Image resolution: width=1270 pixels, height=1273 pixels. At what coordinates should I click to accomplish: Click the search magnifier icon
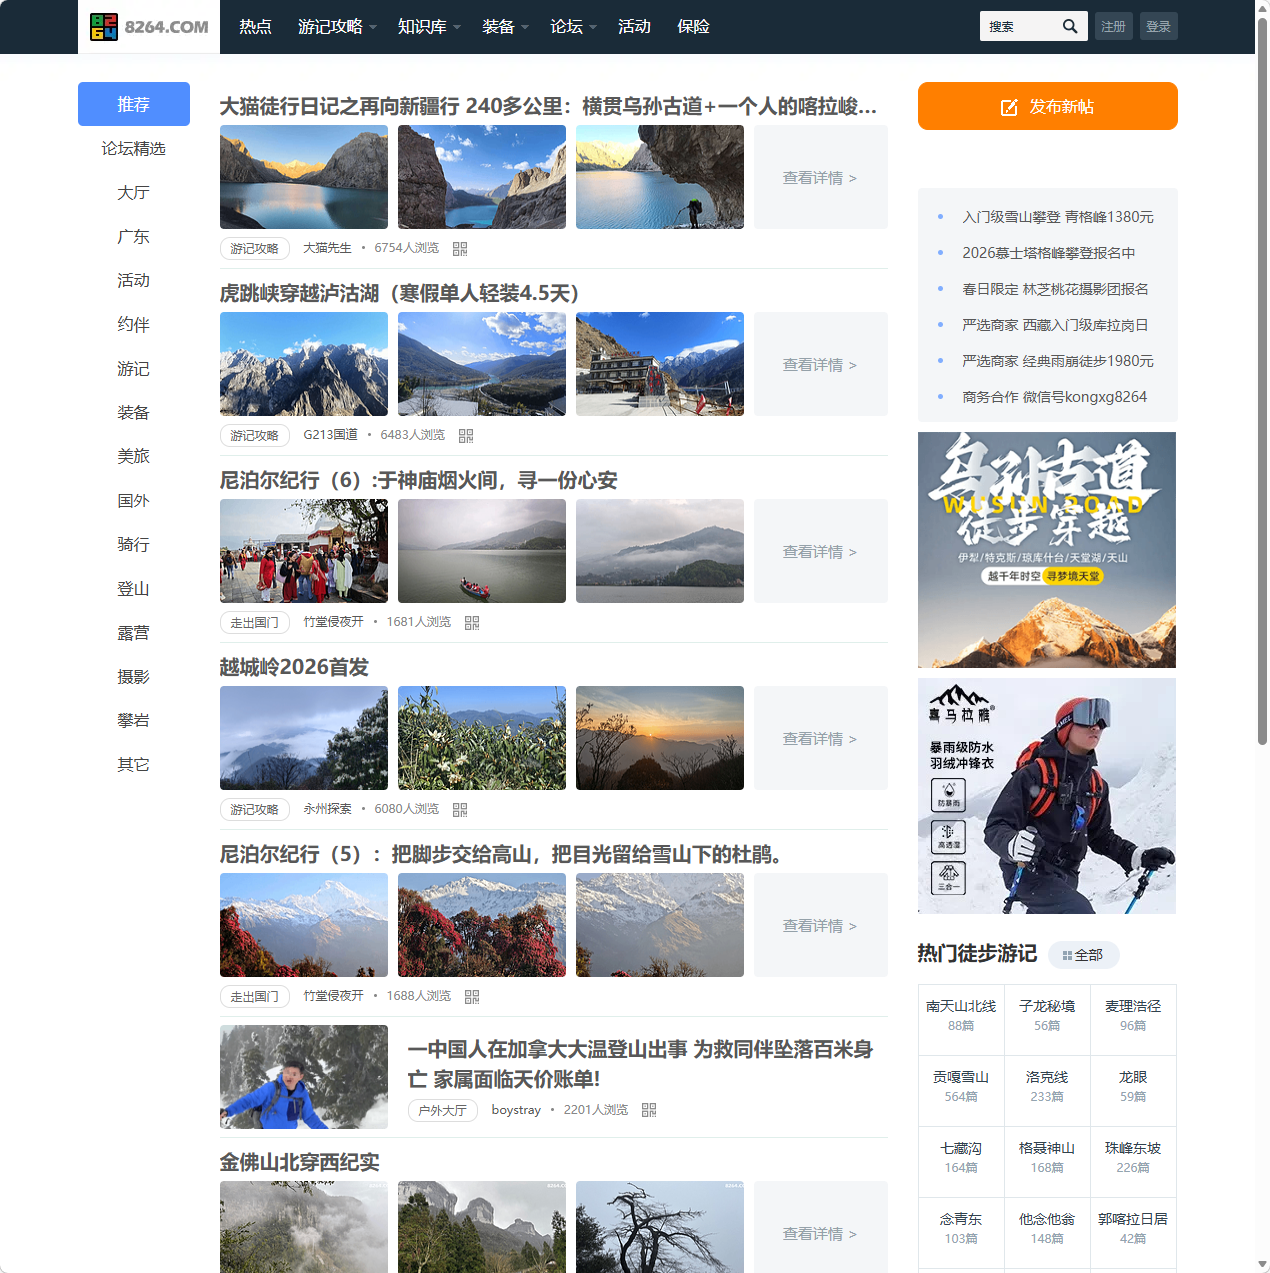tap(1069, 26)
